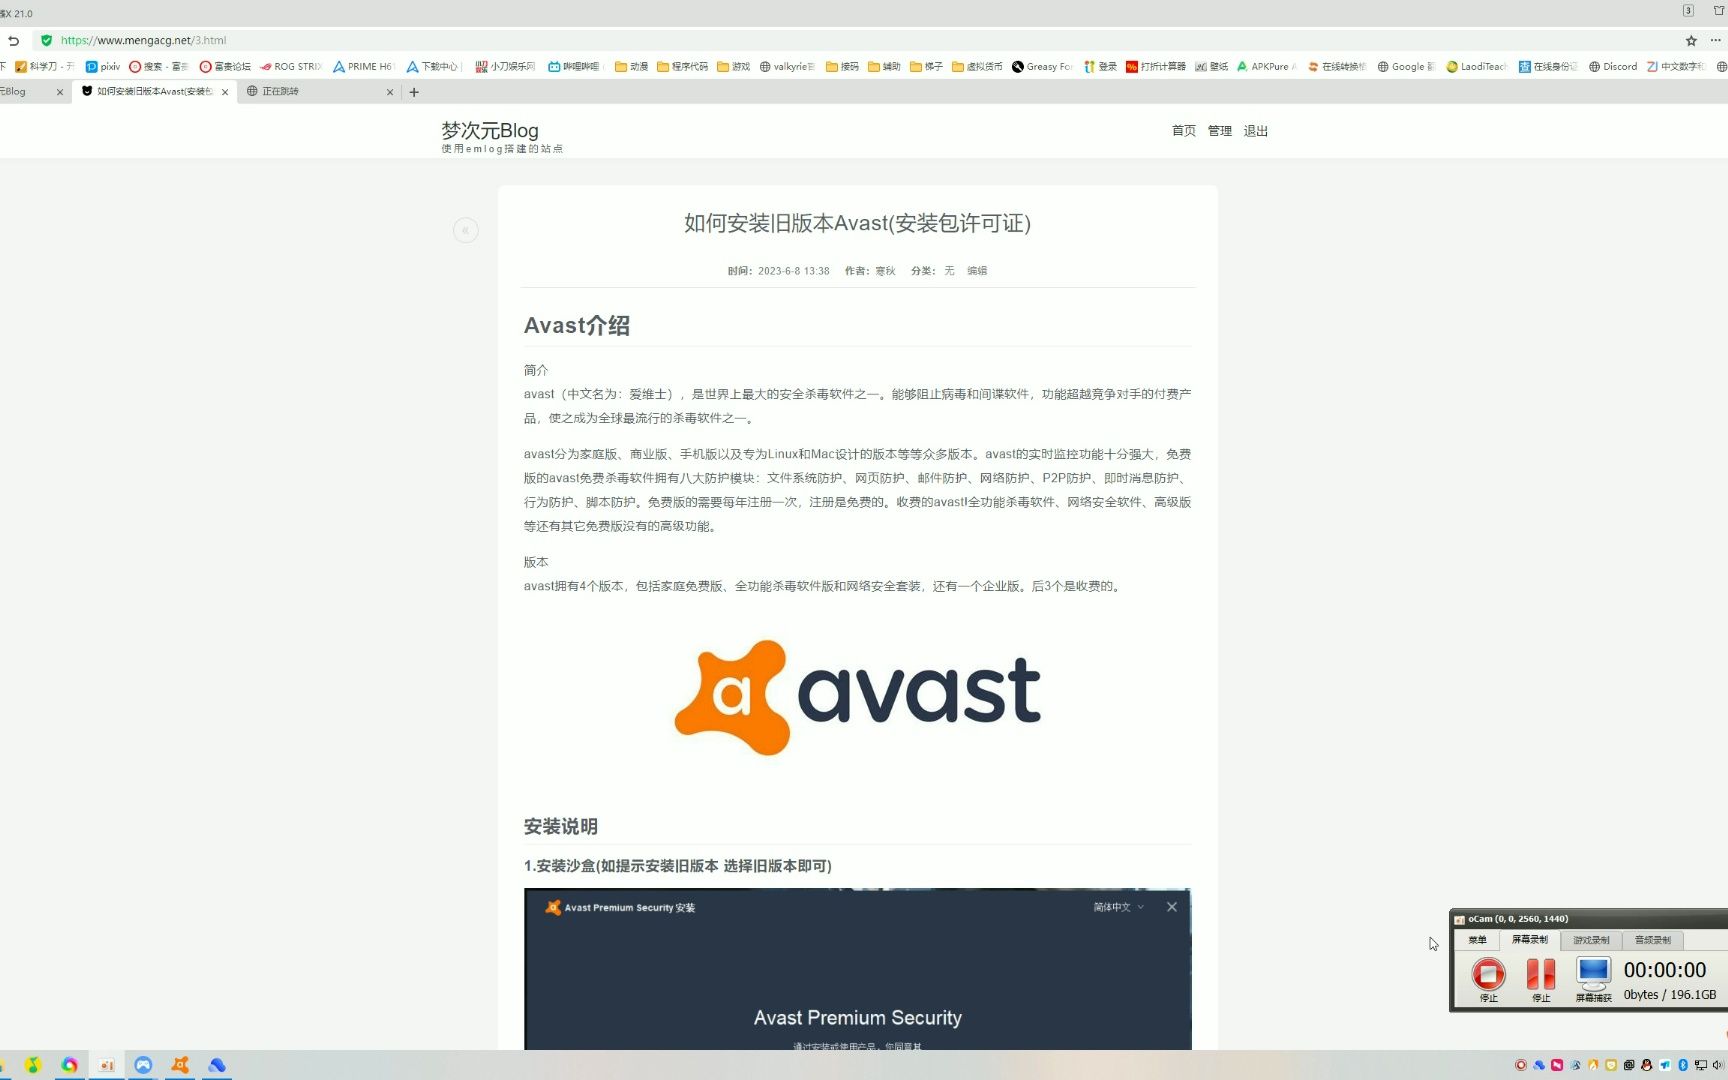The width and height of the screenshot is (1728, 1080).
Task: Pause recording with oCam's red pause bars
Action: pos(1541,973)
